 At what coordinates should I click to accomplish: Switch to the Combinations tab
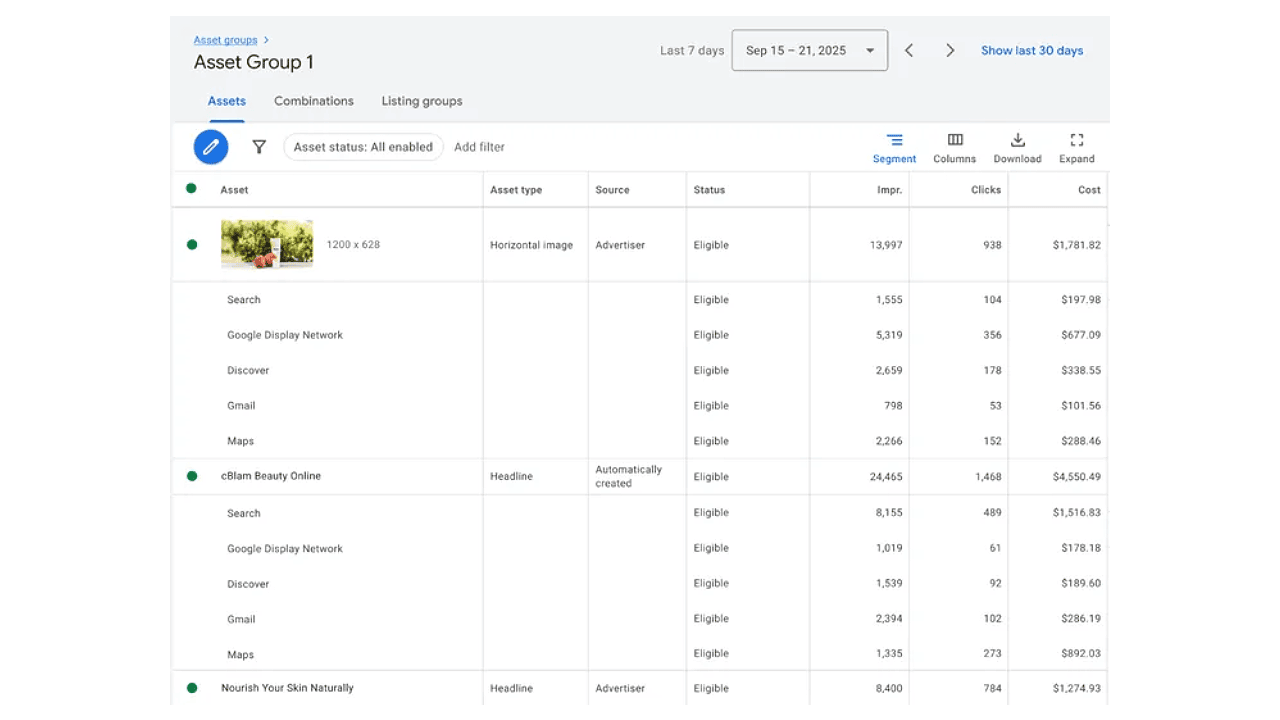314,101
